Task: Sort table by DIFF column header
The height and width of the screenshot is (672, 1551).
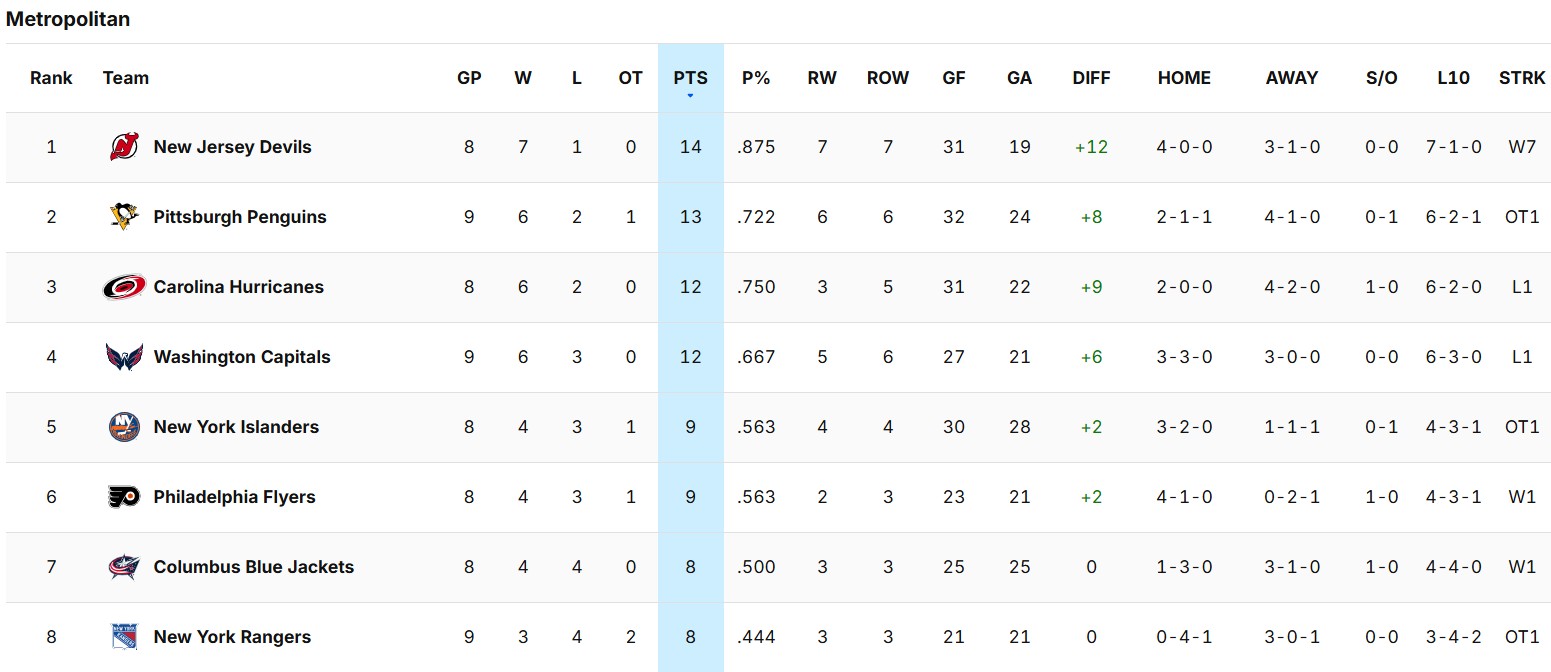Action: pos(1091,78)
